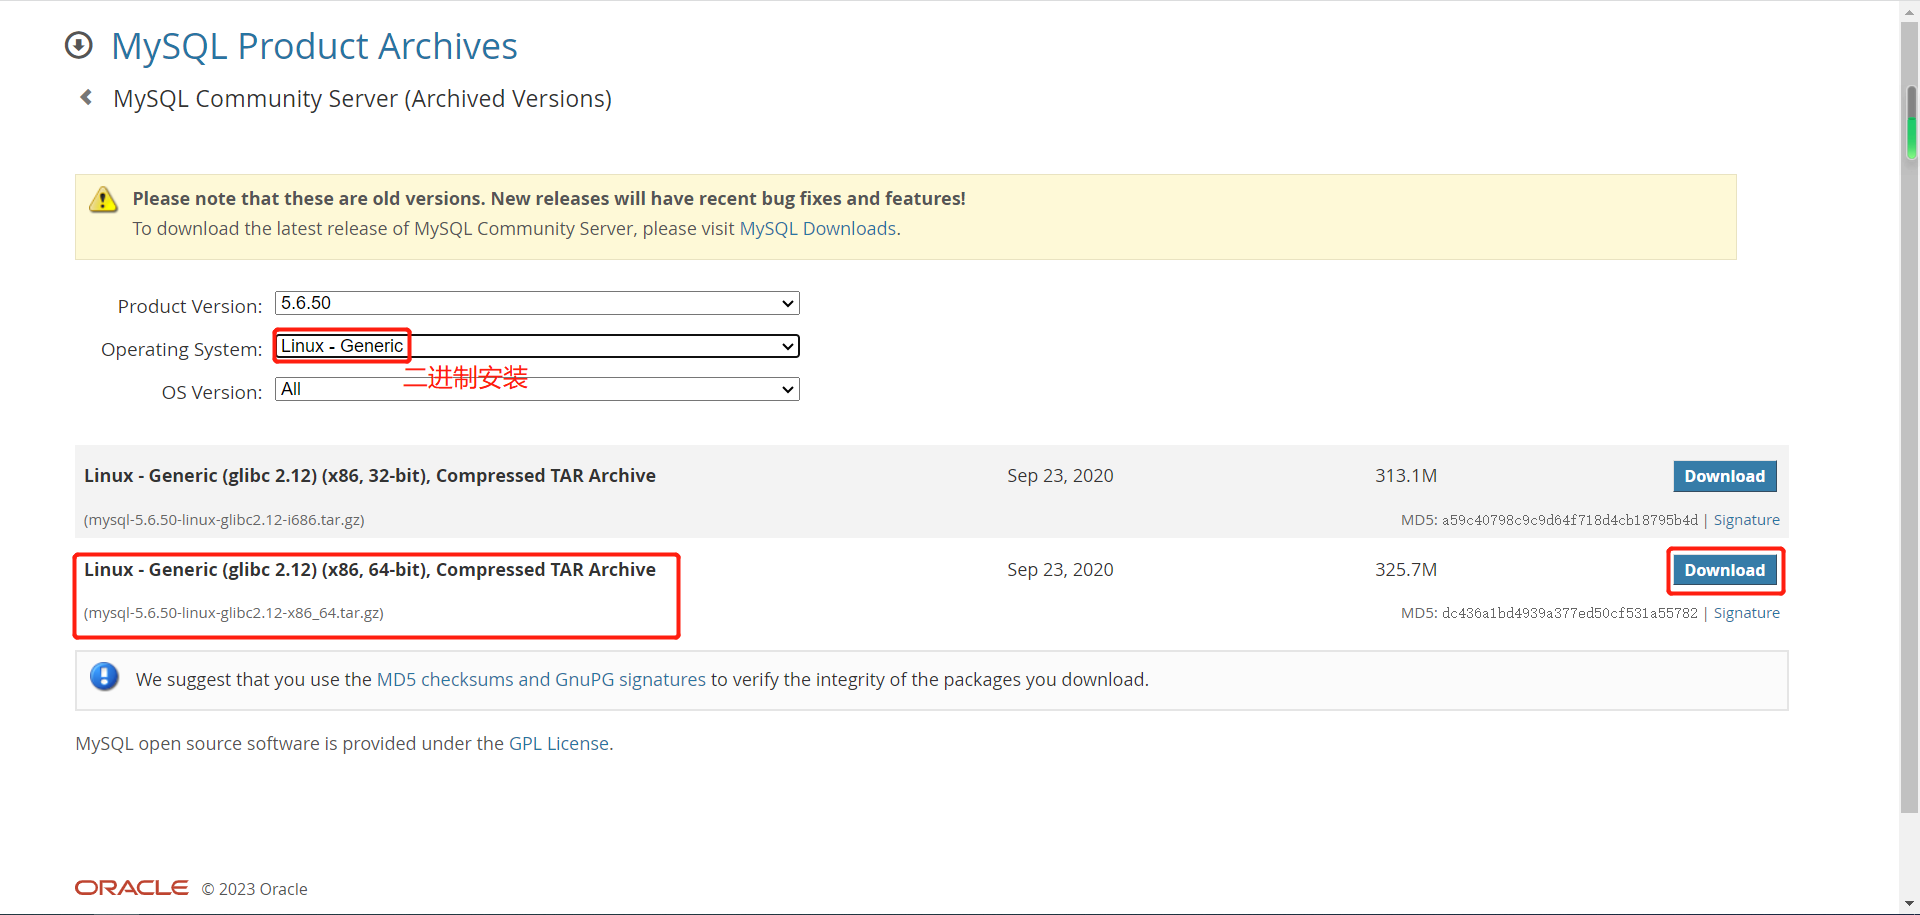1920x915 pixels.
Task: Open the Operating System dropdown
Action: 537,346
